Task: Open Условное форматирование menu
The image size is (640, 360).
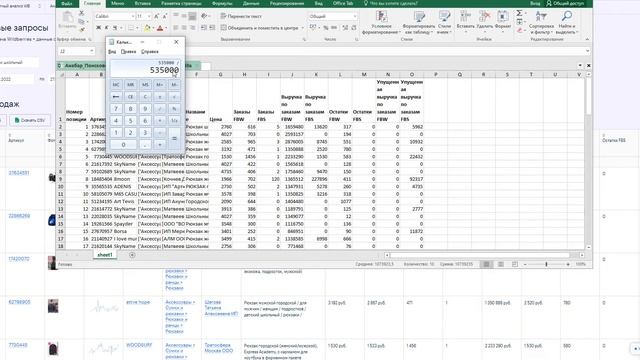Action: click(x=382, y=22)
